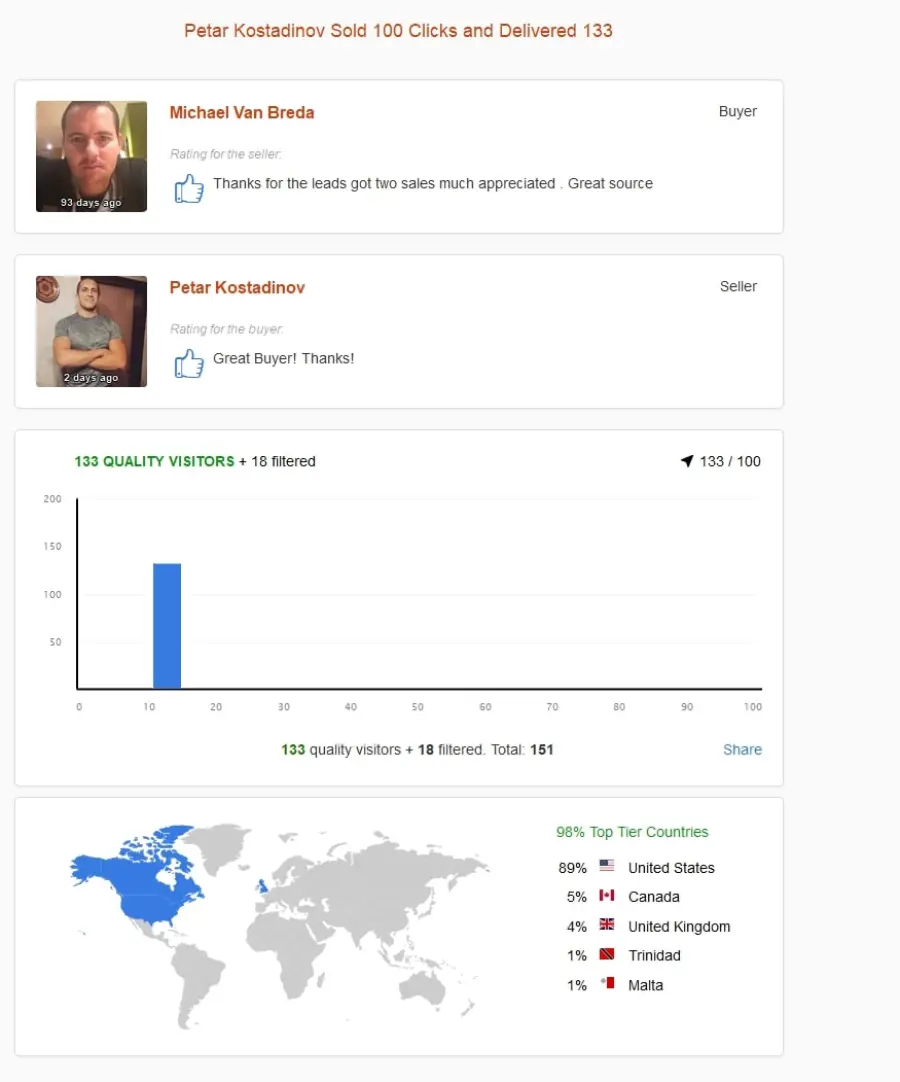Click the page title about 100 clicks sold
The height and width of the screenshot is (1082, 900).
(x=398, y=31)
